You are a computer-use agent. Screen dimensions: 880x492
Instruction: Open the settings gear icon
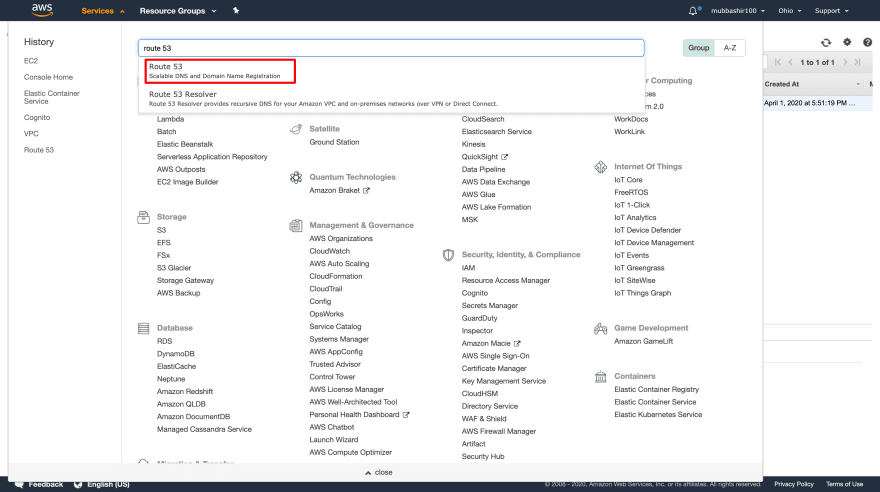(847, 42)
